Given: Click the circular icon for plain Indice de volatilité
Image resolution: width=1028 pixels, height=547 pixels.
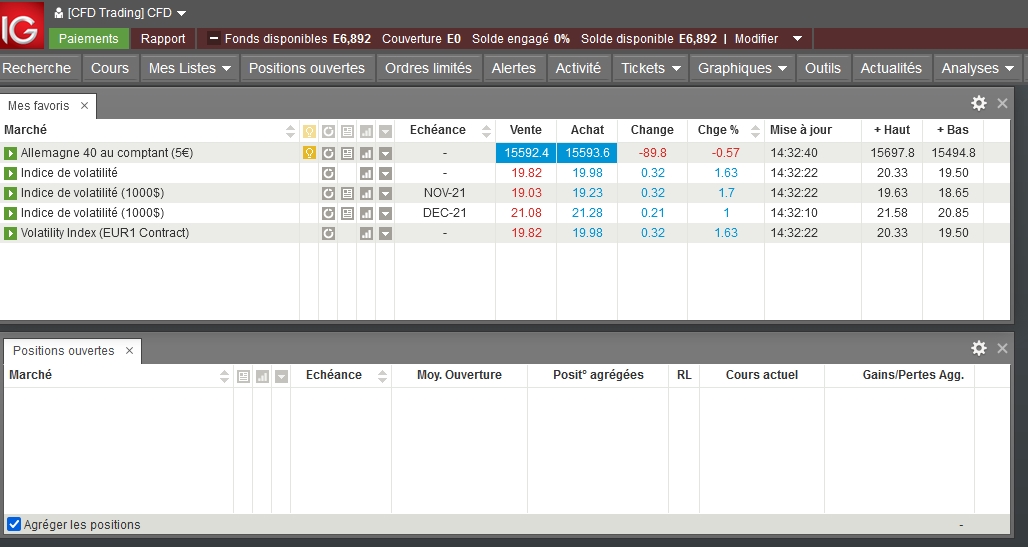Looking at the screenshot, I should pyautogui.click(x=328, y=173).
